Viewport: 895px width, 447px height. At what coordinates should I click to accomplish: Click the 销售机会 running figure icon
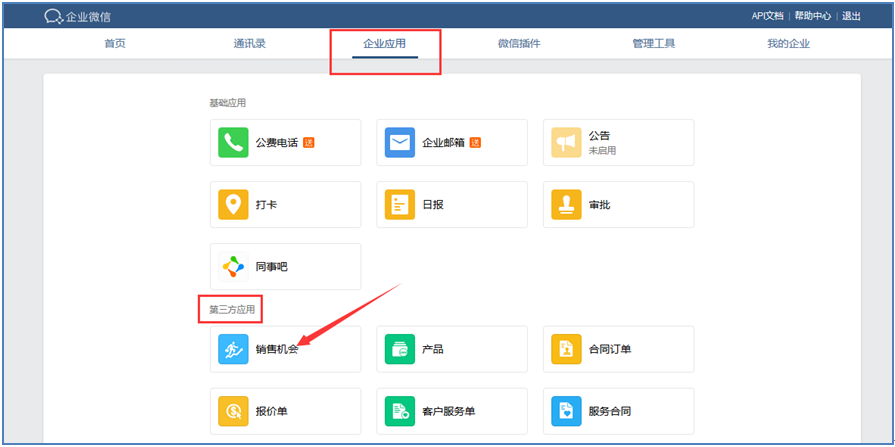pos(233,349)
